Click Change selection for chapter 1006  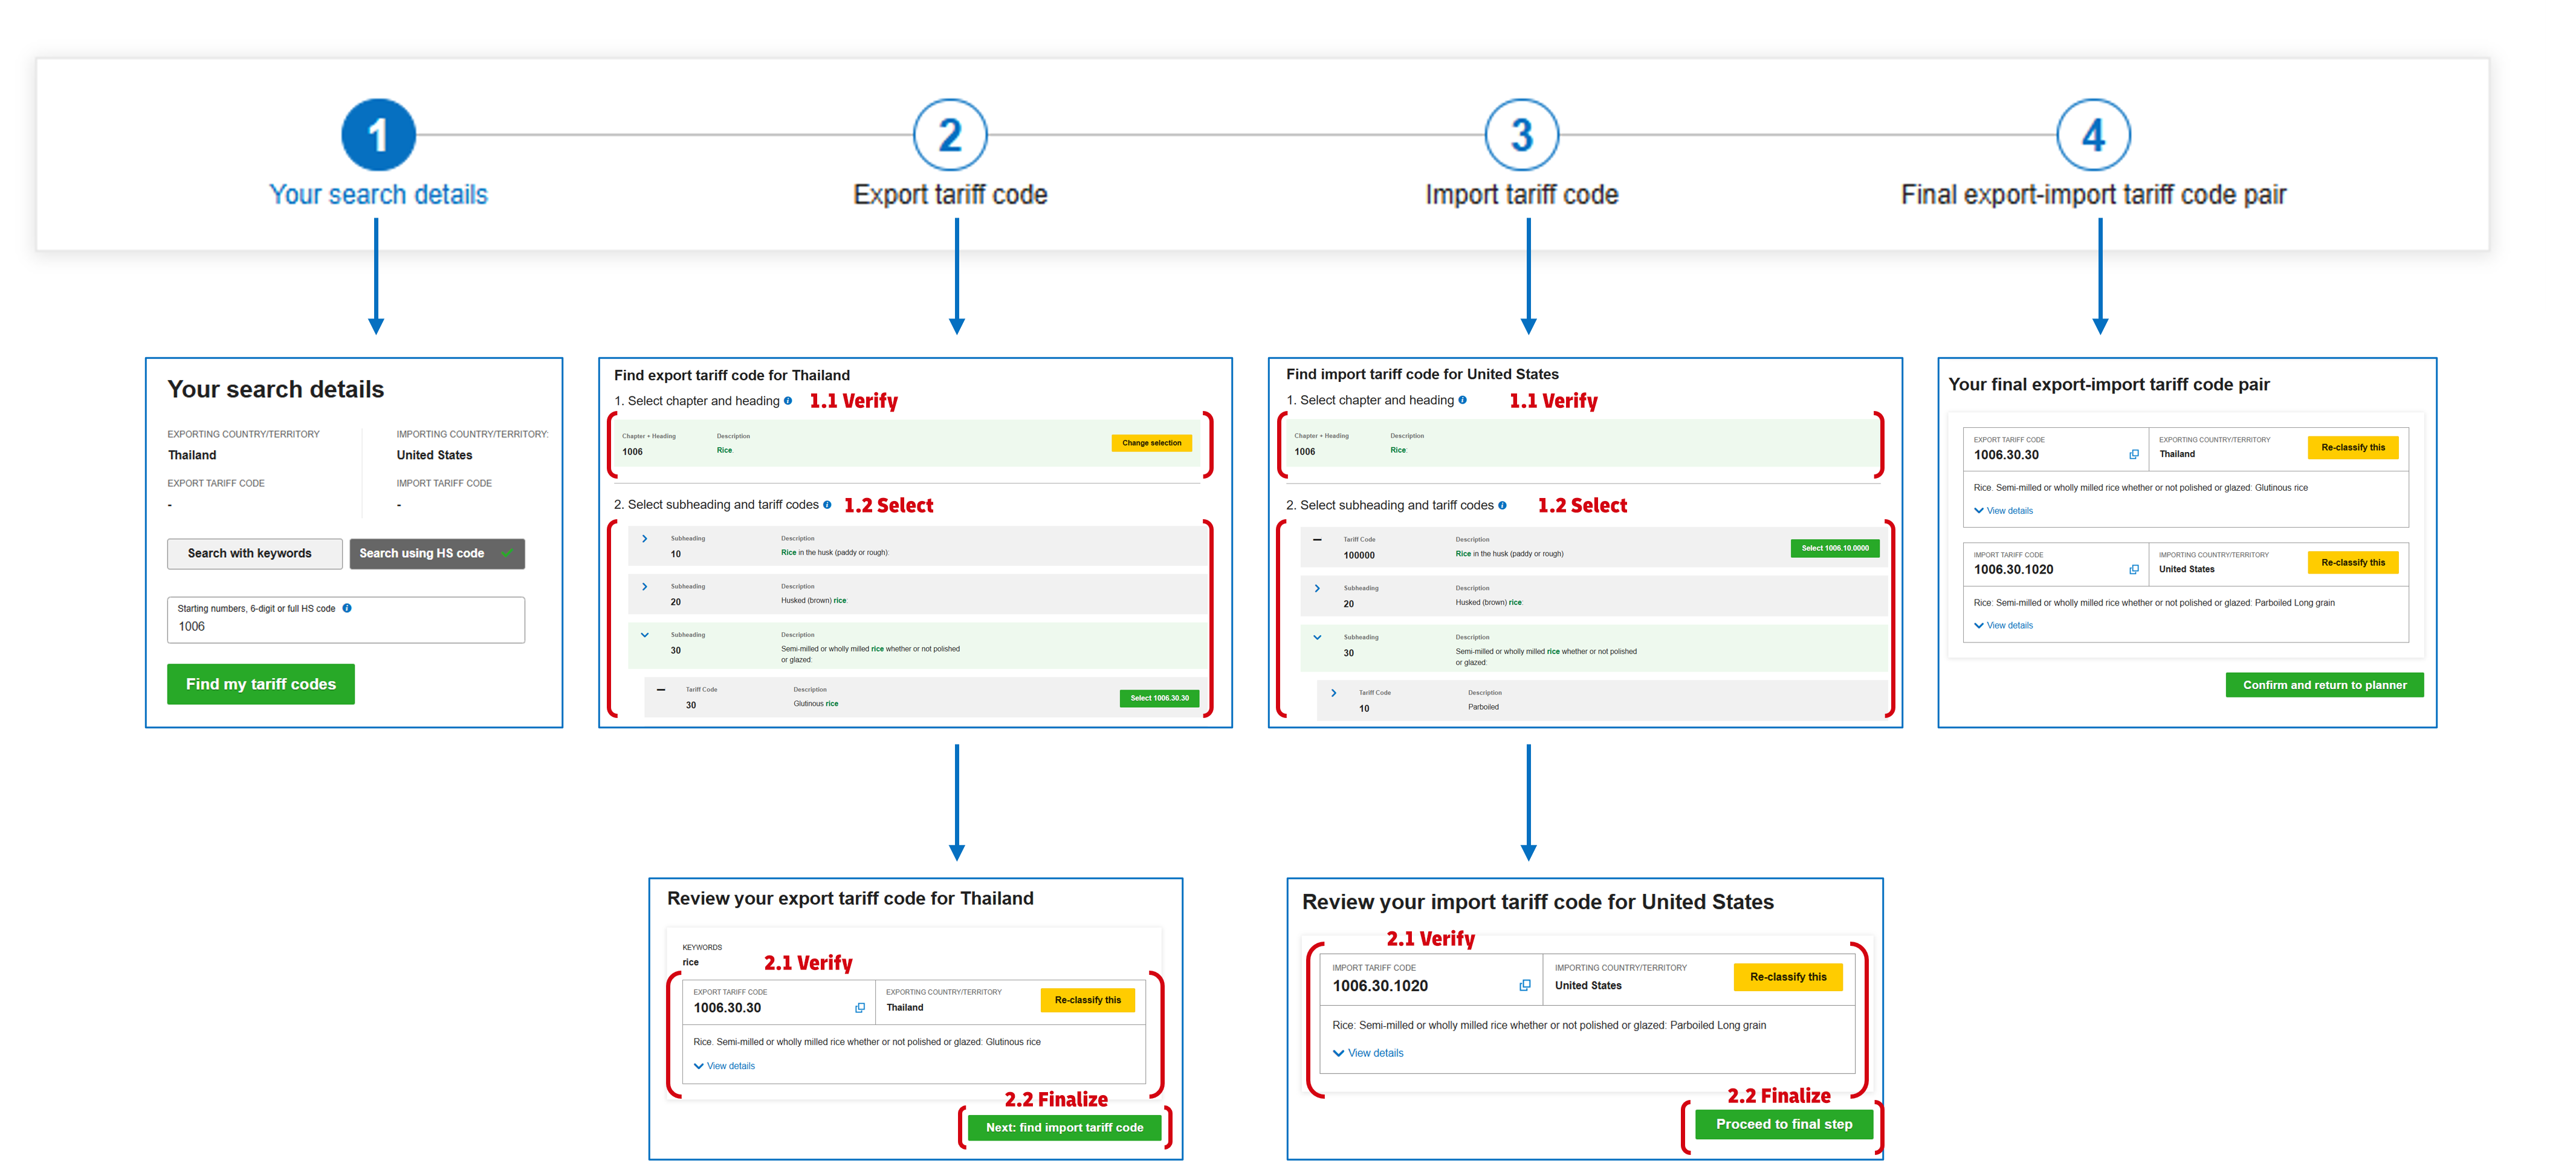pos(1151,443)
